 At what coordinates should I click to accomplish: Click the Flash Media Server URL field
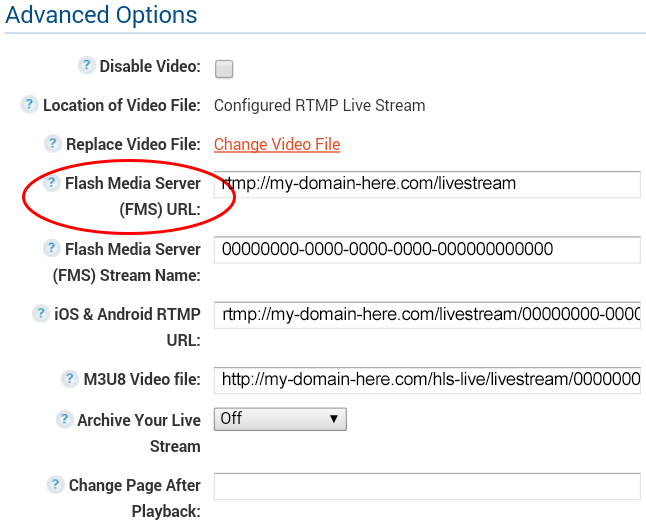coord(427,184)
